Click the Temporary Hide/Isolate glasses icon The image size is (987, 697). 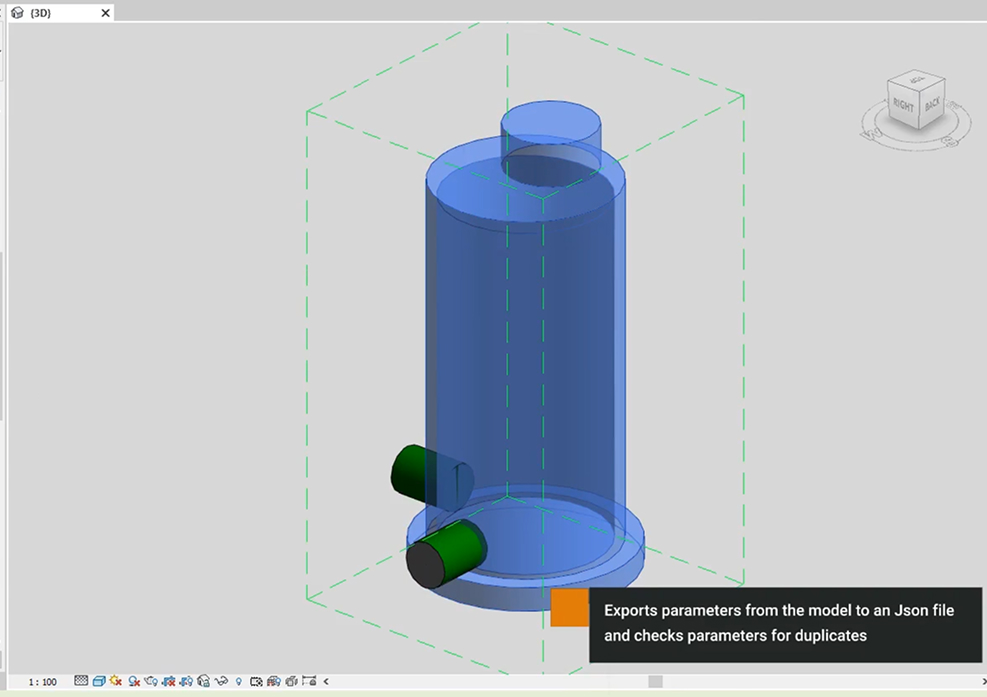tap(221, 682)
